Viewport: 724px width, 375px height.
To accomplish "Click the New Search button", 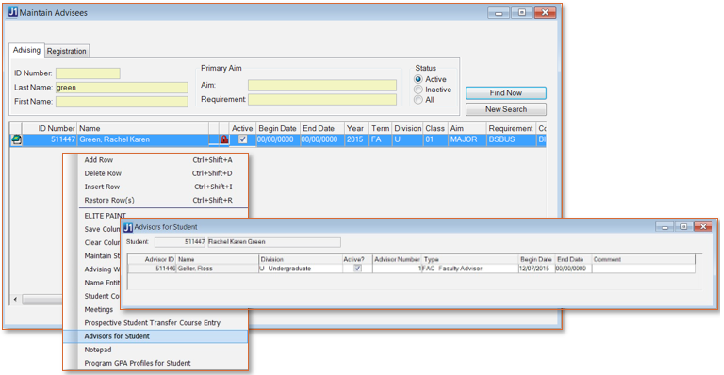I will tap(506, 109).
